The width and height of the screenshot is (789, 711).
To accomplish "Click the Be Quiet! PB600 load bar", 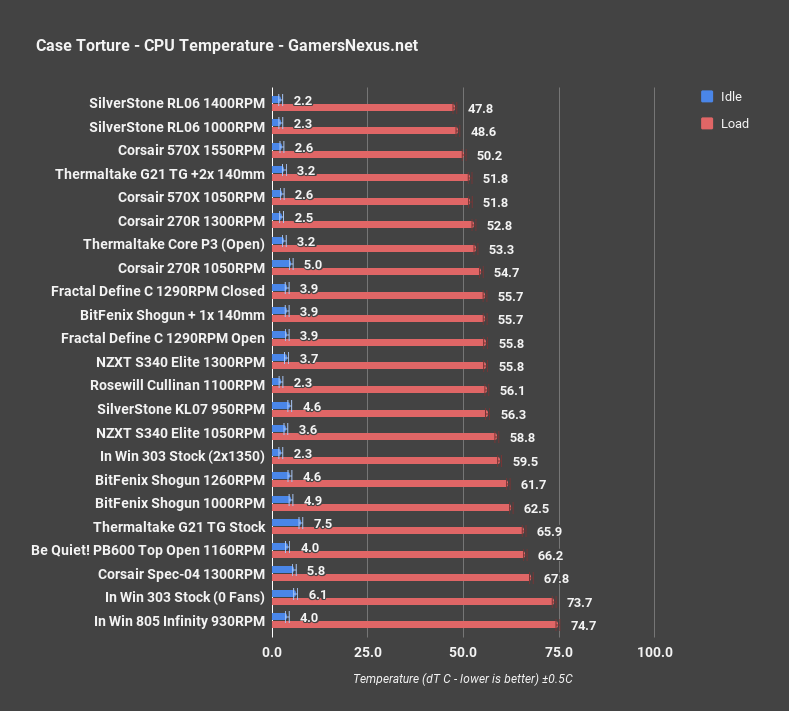I will click(x=398, y=554).
